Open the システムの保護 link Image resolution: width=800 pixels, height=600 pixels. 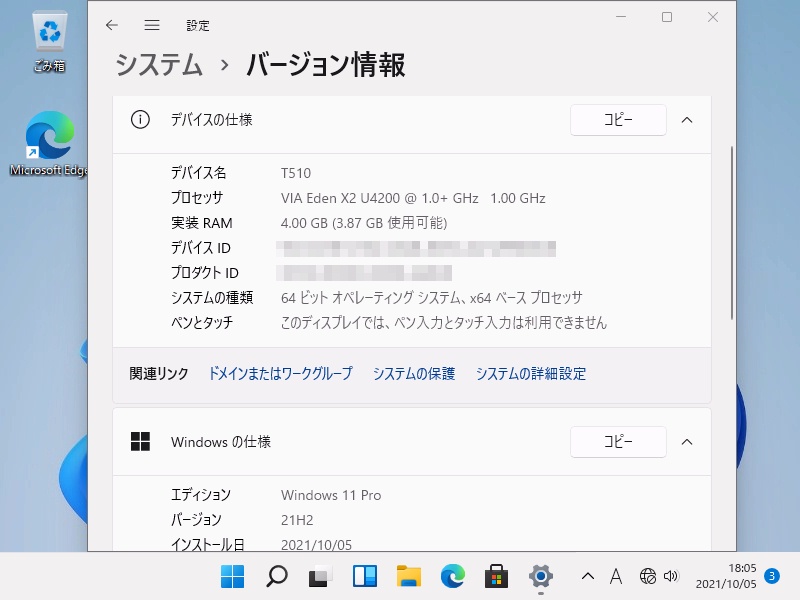(414, 373)
